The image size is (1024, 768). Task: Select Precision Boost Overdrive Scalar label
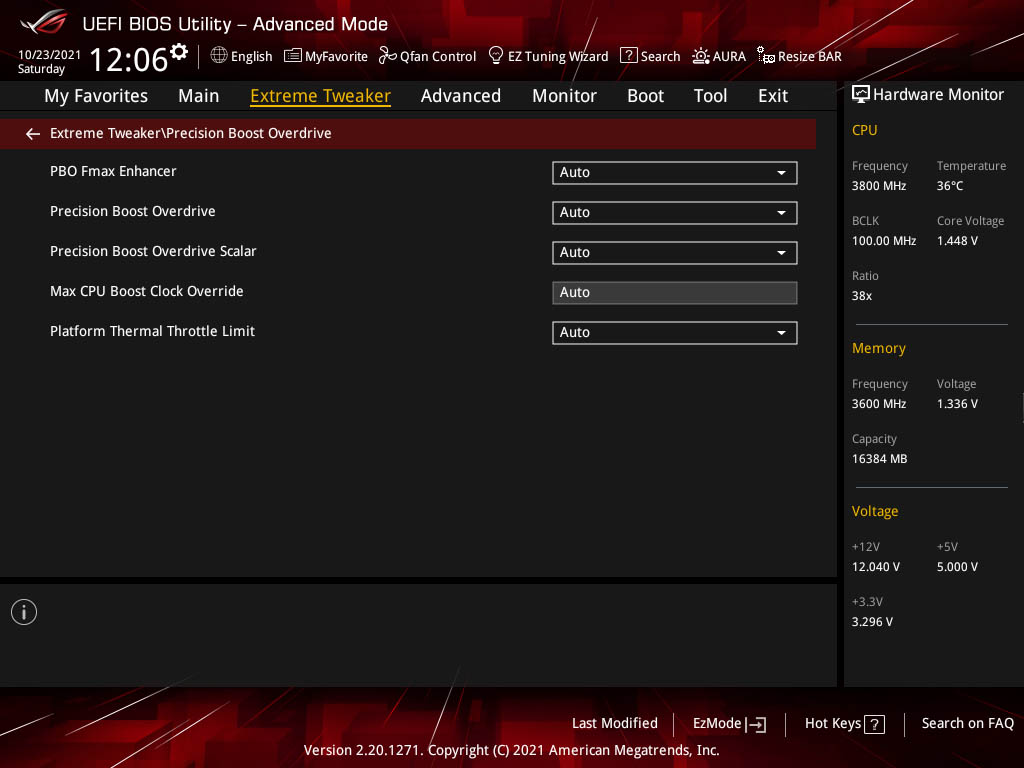(x=153, y=251)
